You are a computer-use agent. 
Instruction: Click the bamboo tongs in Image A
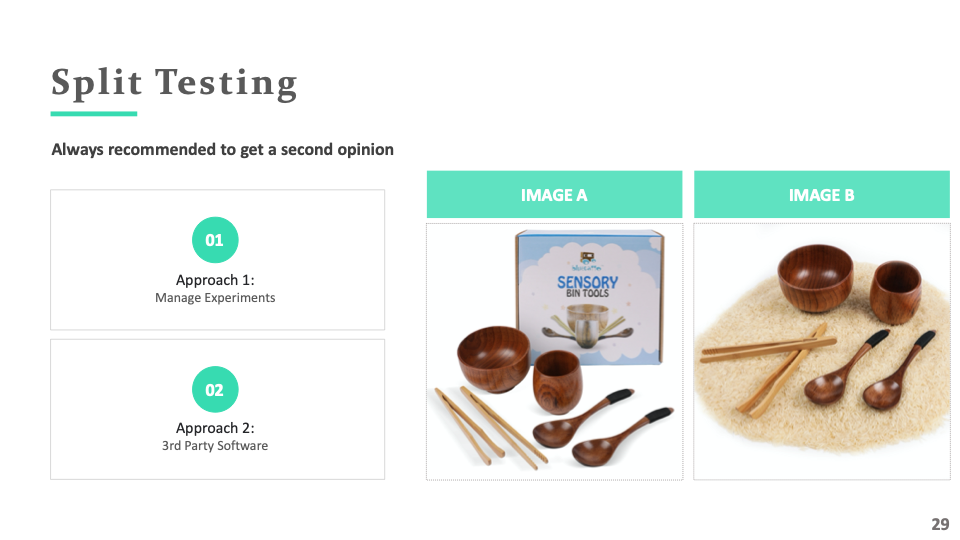pyautogui.click(x=490, y=426)
